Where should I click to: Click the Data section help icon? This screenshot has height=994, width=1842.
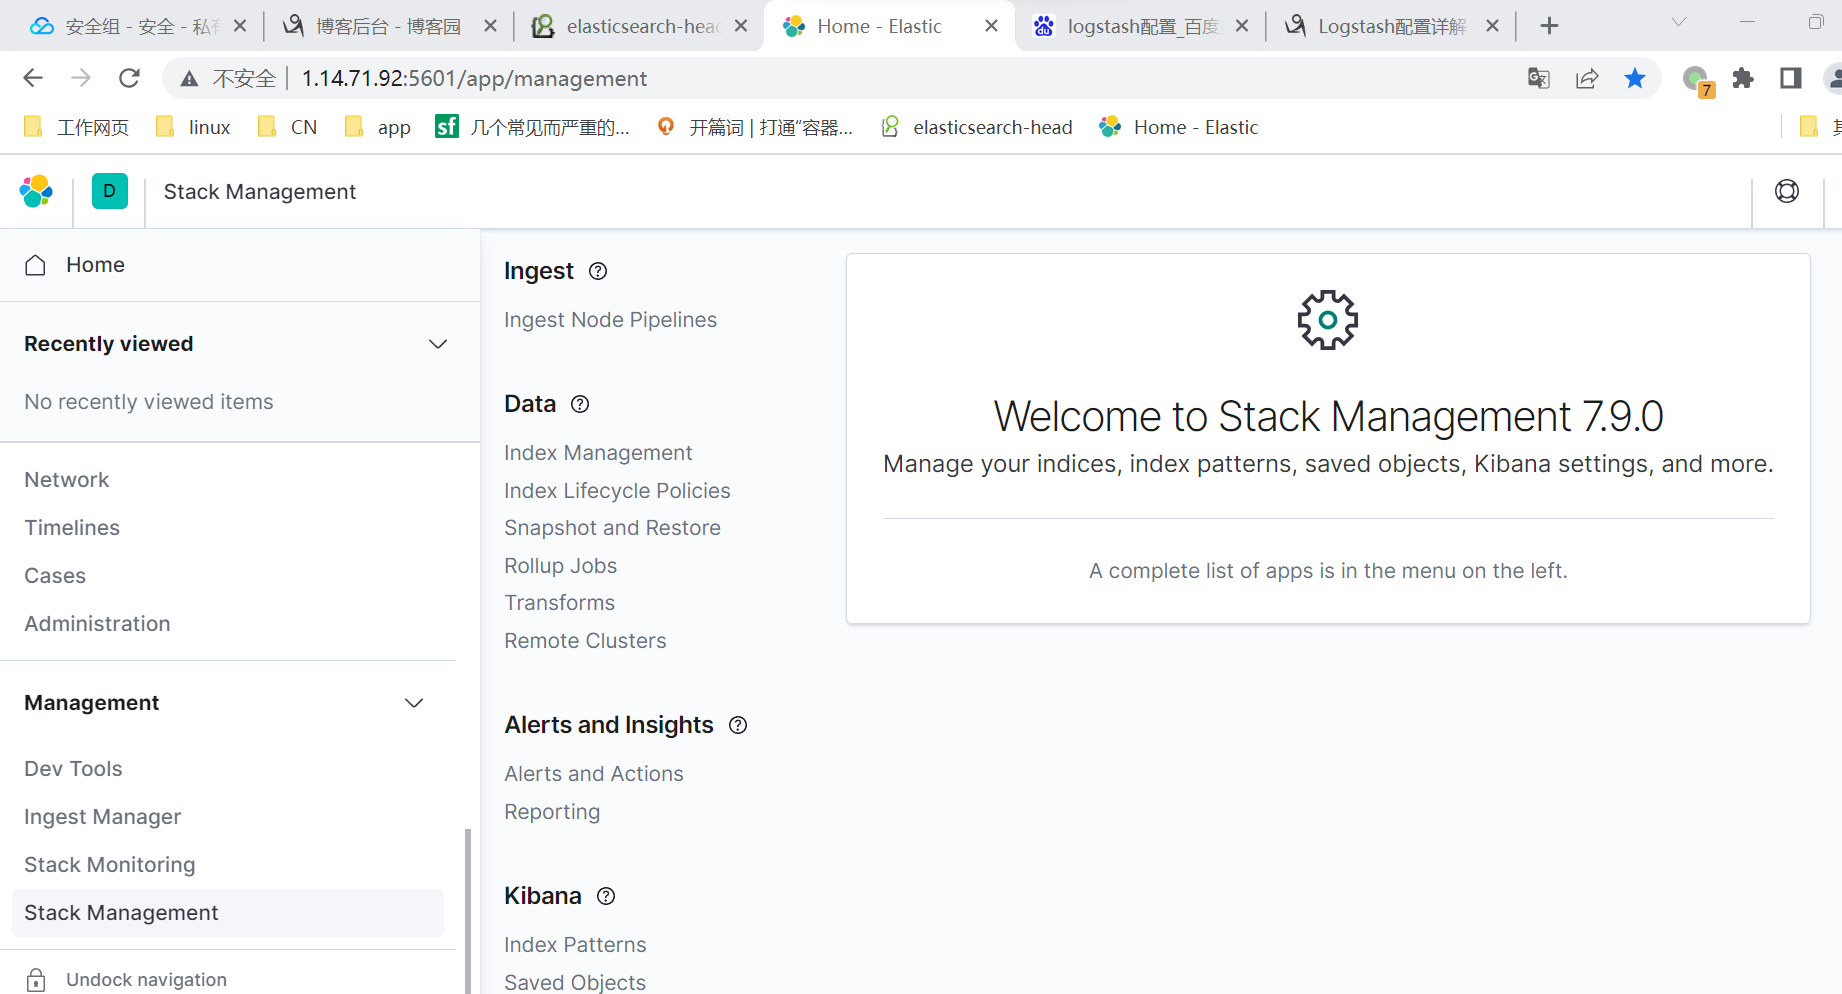click(580, 404)
